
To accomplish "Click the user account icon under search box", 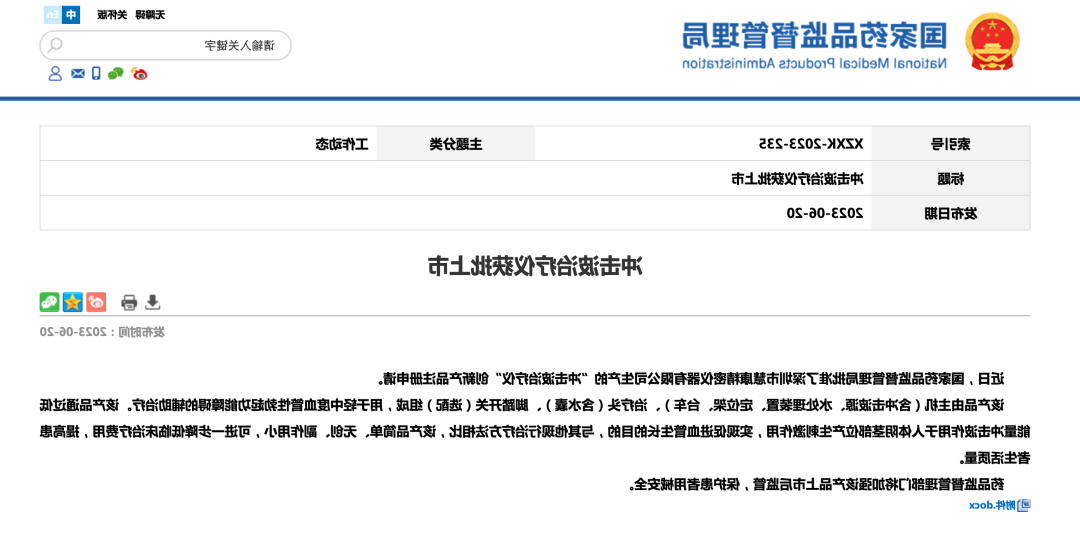I will (55, 73).
